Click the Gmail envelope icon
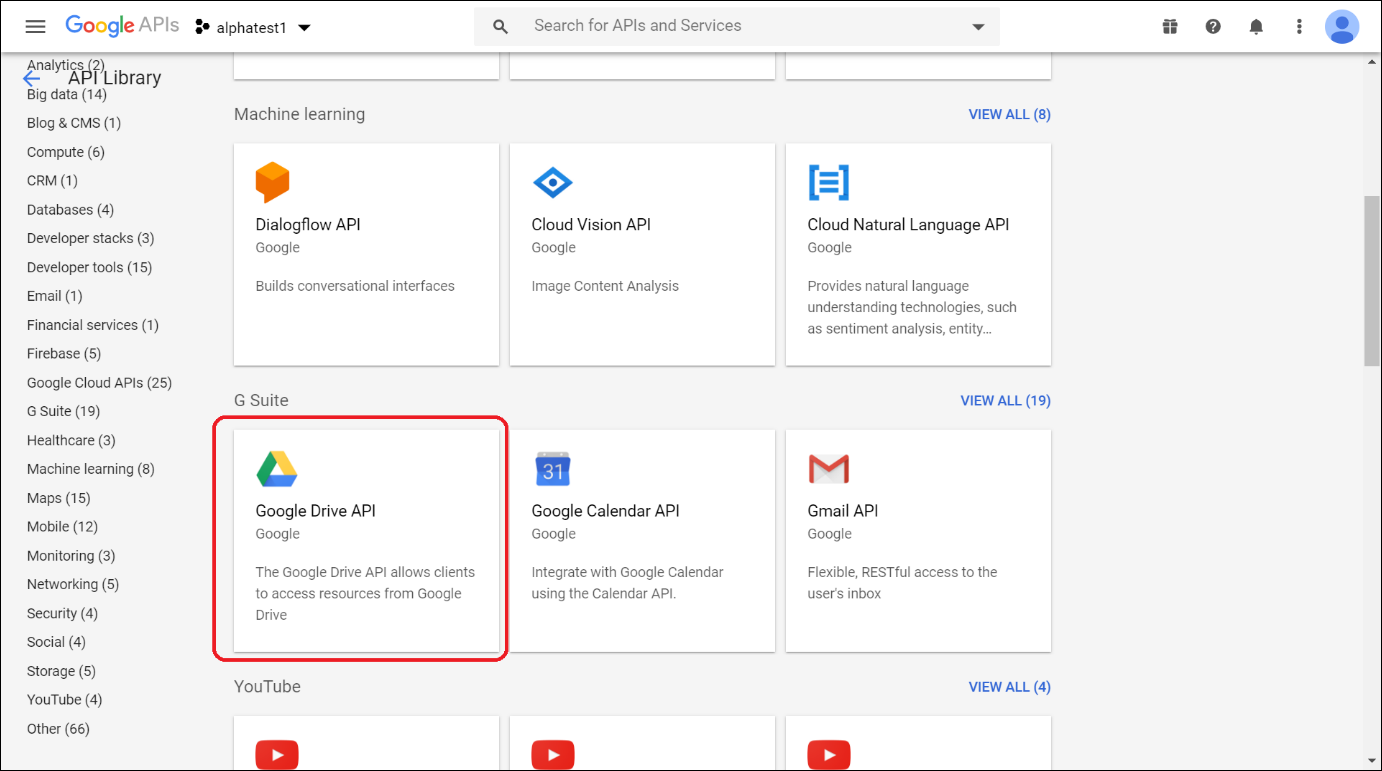This screenshot has height=771, width=1382. (x=828, y=469)
